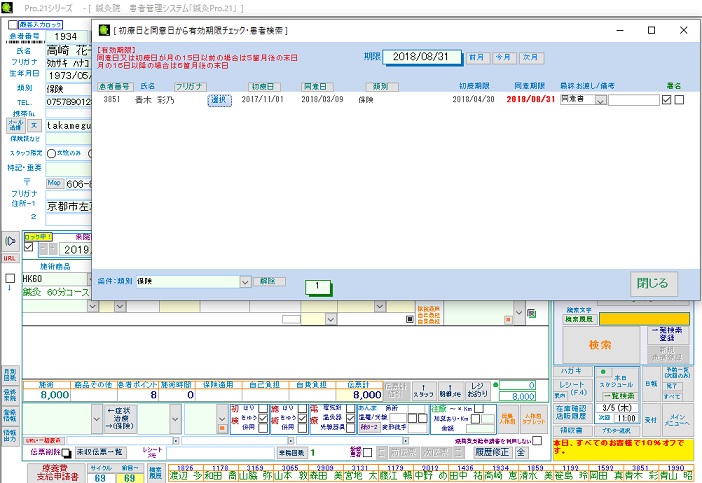Click the orange square in the remarks area
The height and width of the screenshot is (483, 702).
point(508,320)
